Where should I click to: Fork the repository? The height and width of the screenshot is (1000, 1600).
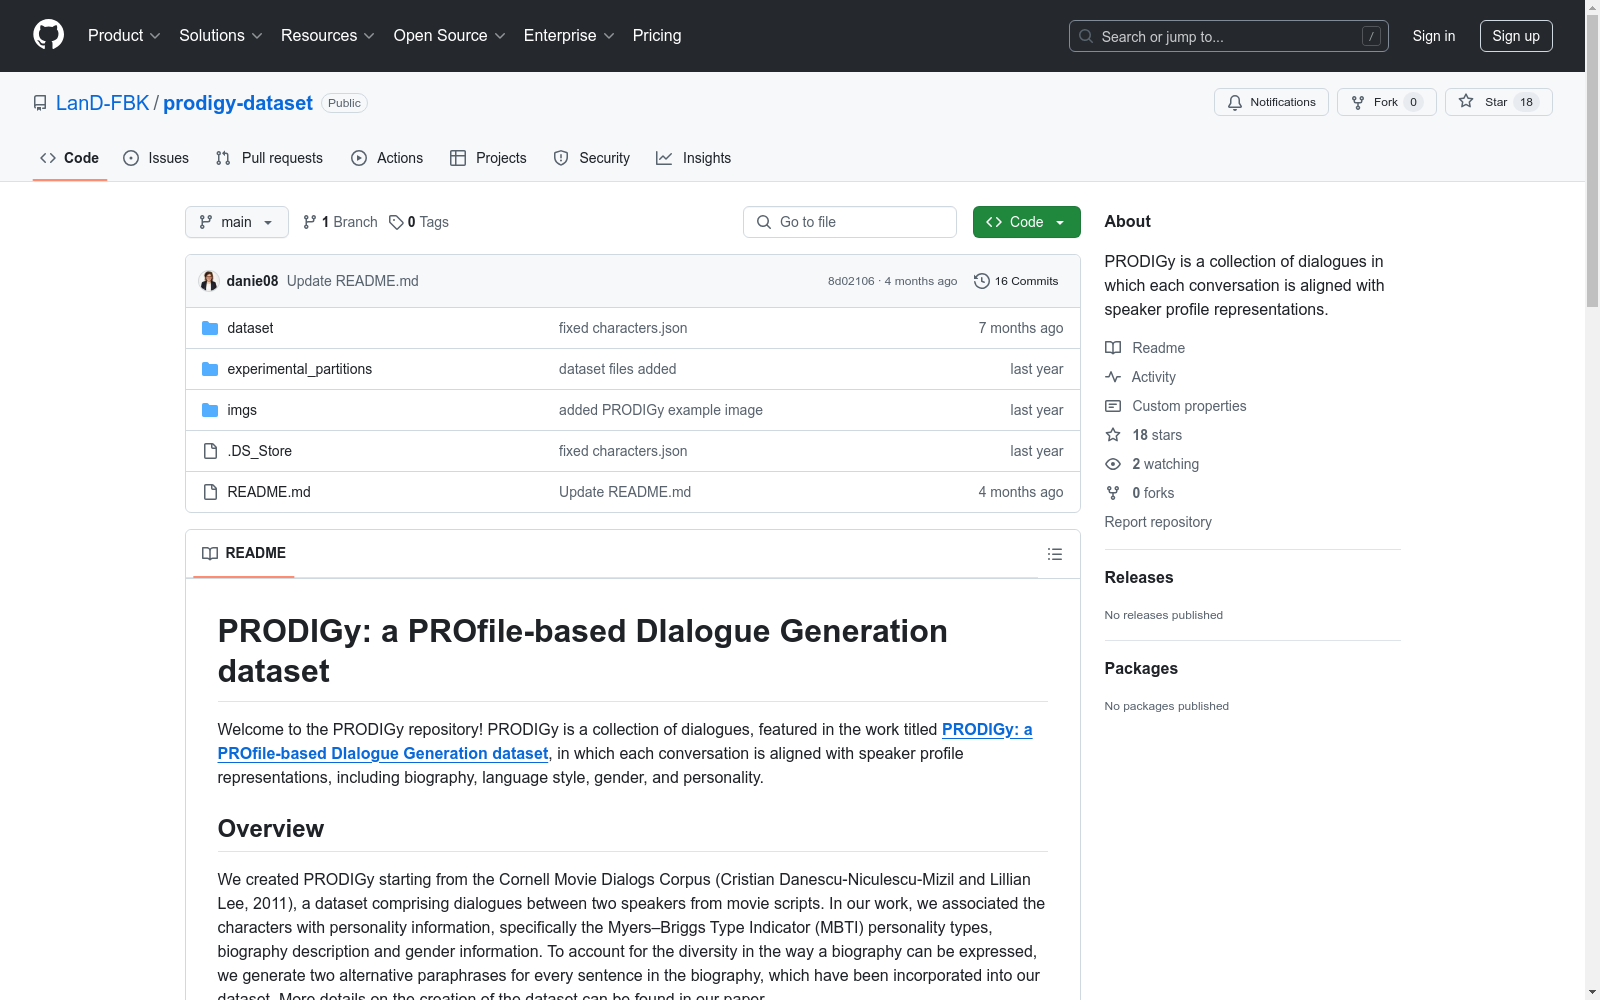[x=1386, y=102]
